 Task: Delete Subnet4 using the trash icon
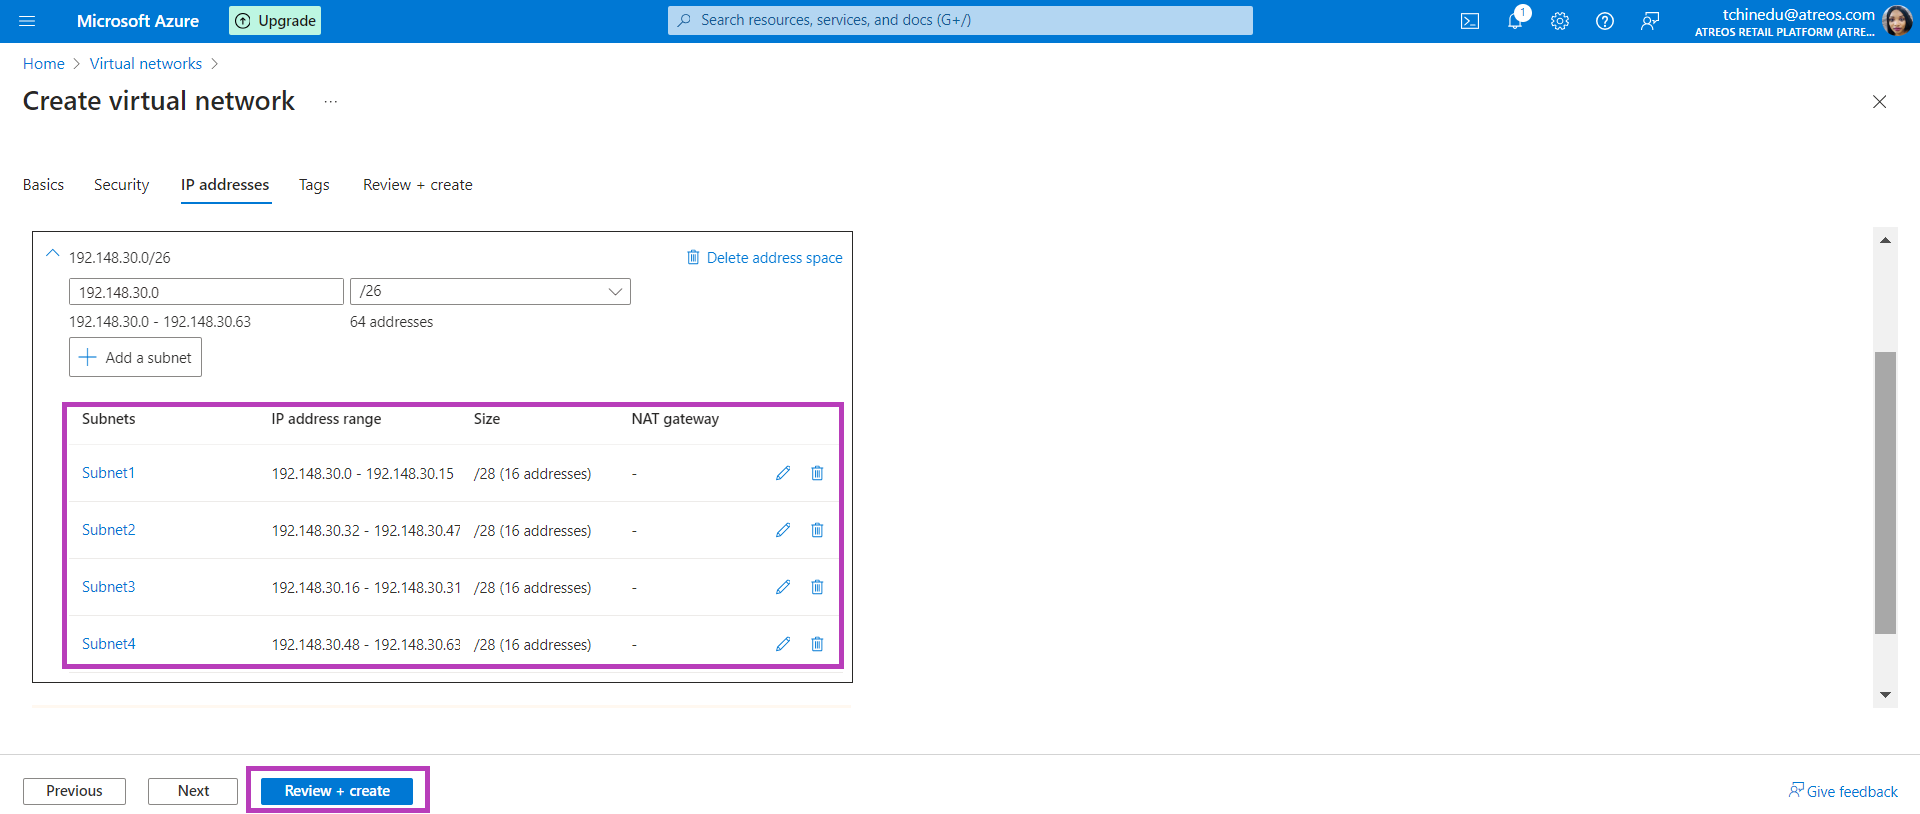tap(817, 644)
